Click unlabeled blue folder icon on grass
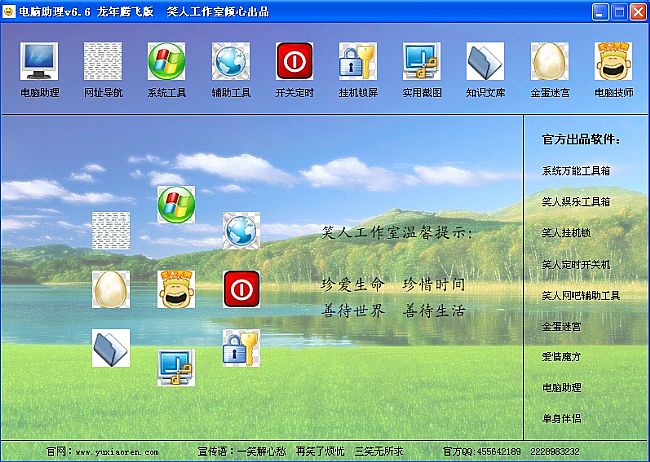This screenshot has width=650, height=462. pyautogui.click(x=111, y=348)
